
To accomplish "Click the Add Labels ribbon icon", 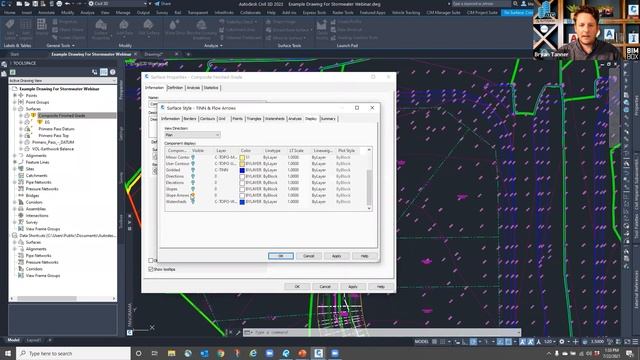I will click(x=10, y=25).
